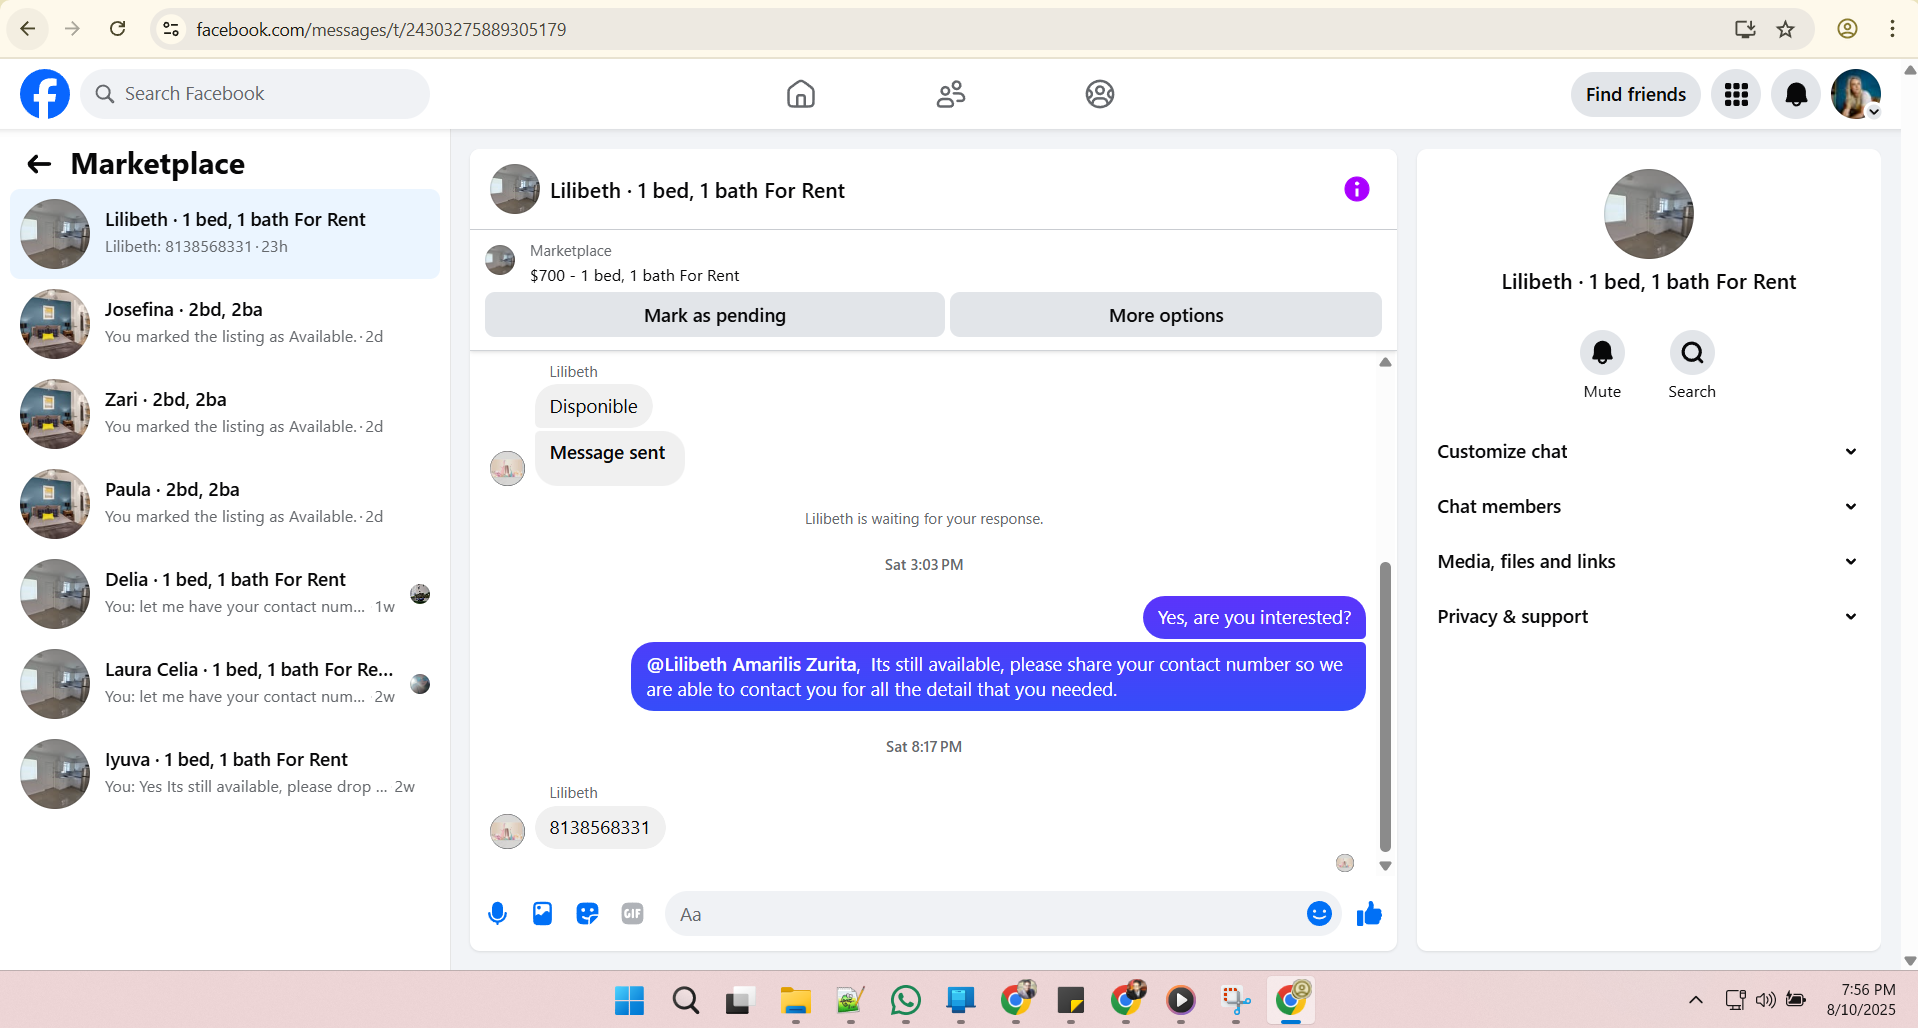Open the Friends icon in top navigation
The width and height of the screenshot is (1918, 1028).
[x=950, y=94]
